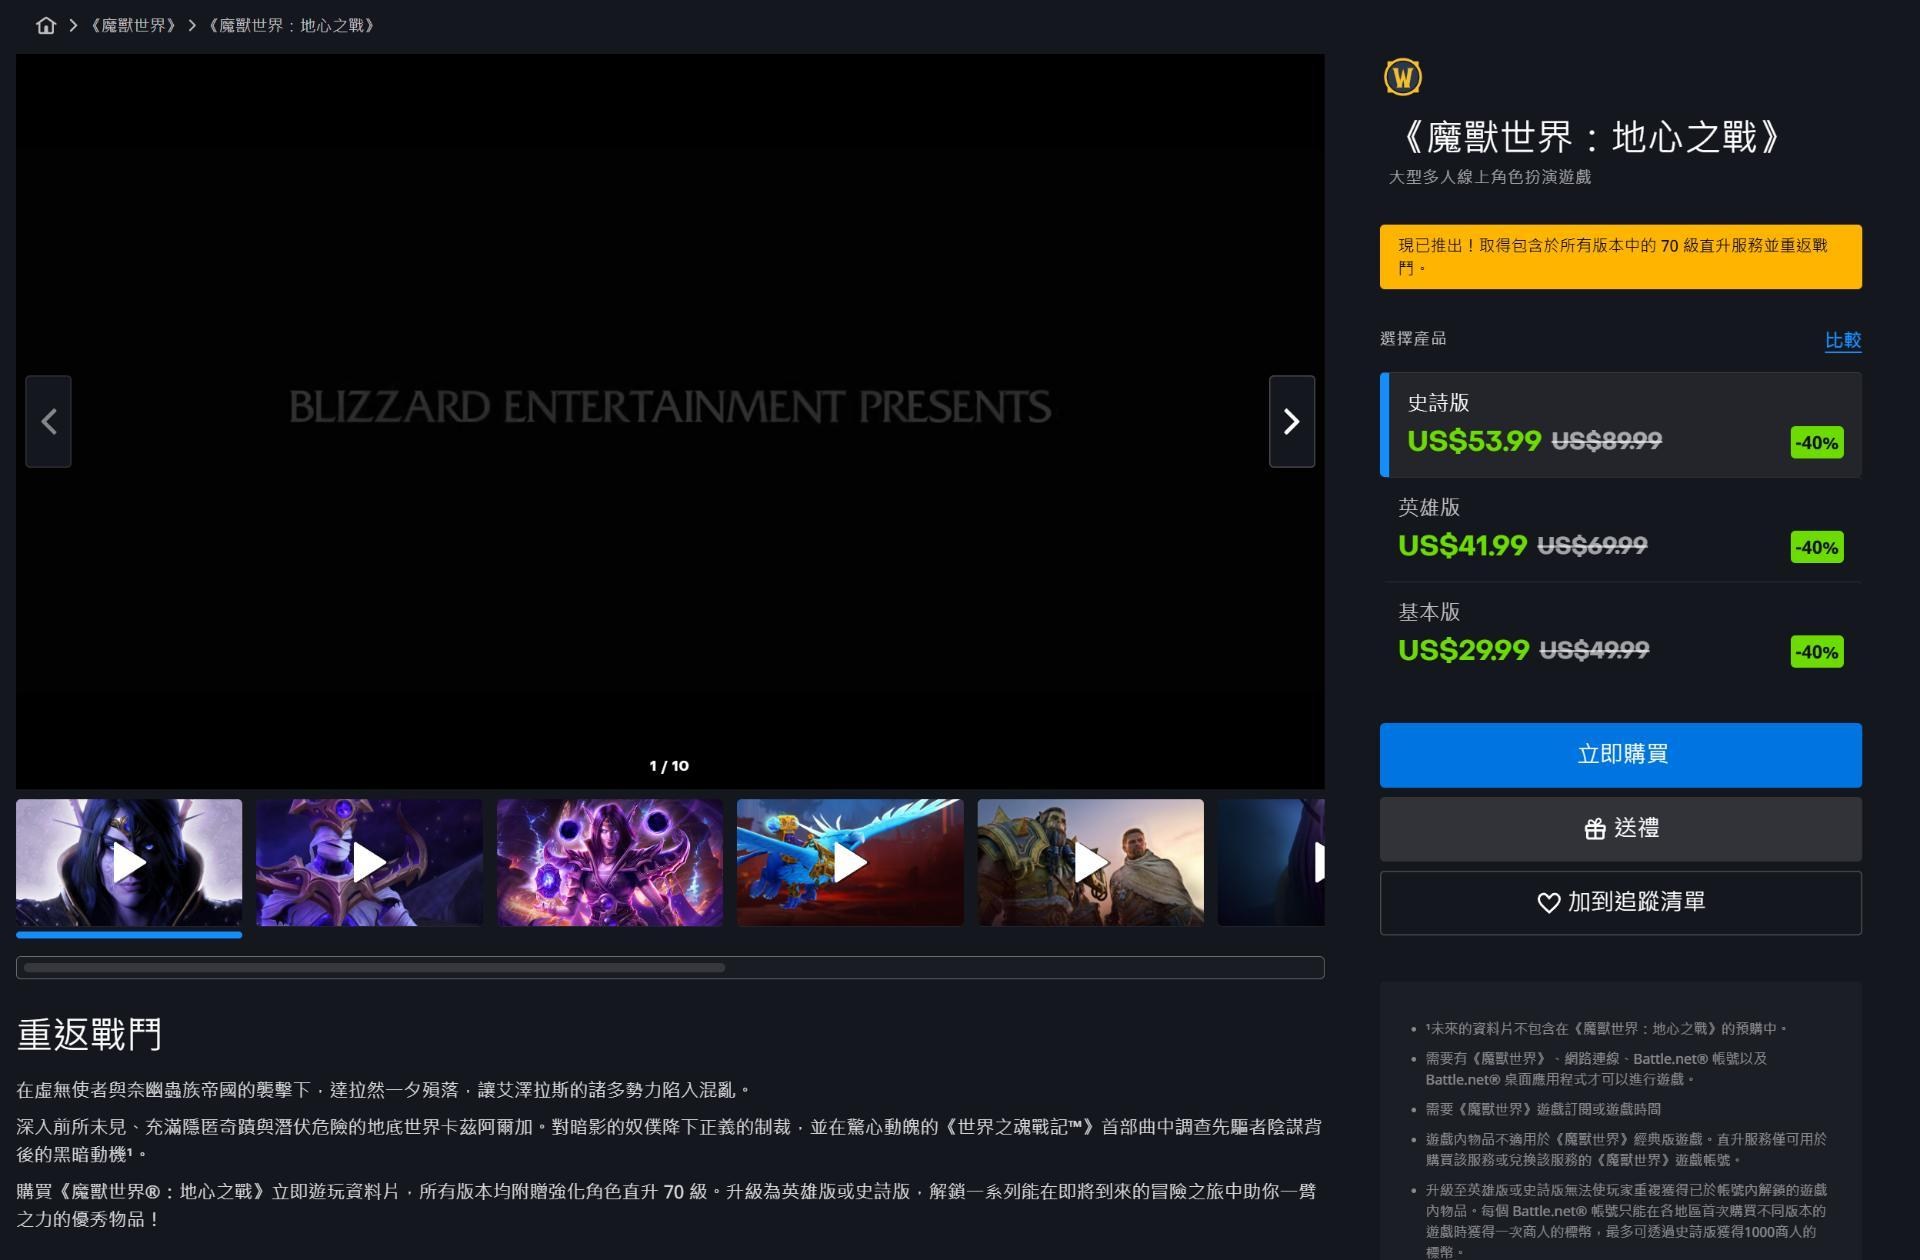The height and width of the screenshot is (1260, 1920).
Task: Click the 立即購買 buy now button
Action: [1620, 755]
